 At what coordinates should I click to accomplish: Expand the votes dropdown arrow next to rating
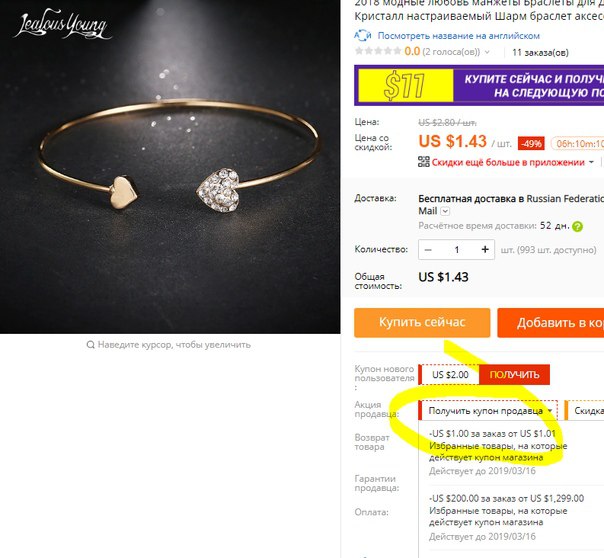pos(487,52)
